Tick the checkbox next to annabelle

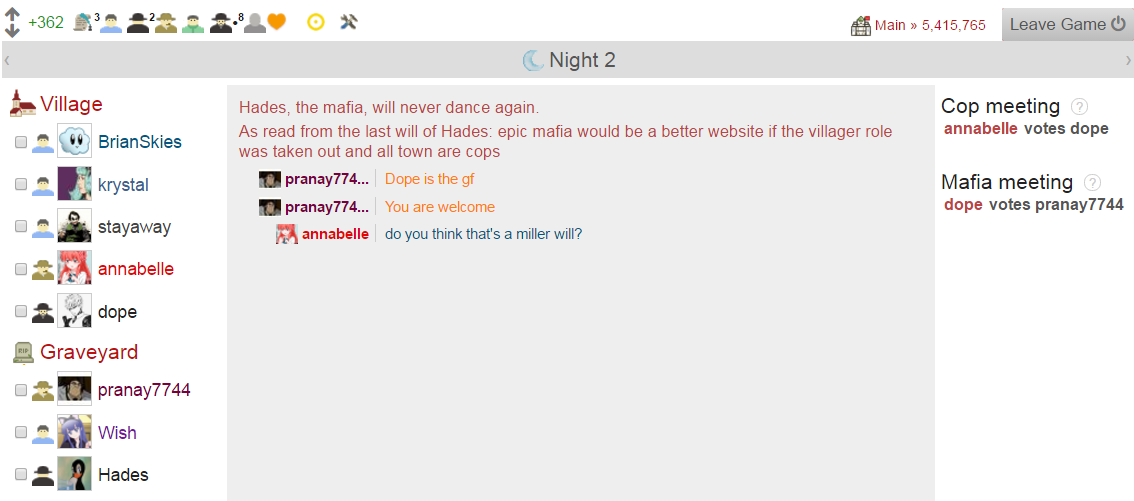[x=21, y=269]
